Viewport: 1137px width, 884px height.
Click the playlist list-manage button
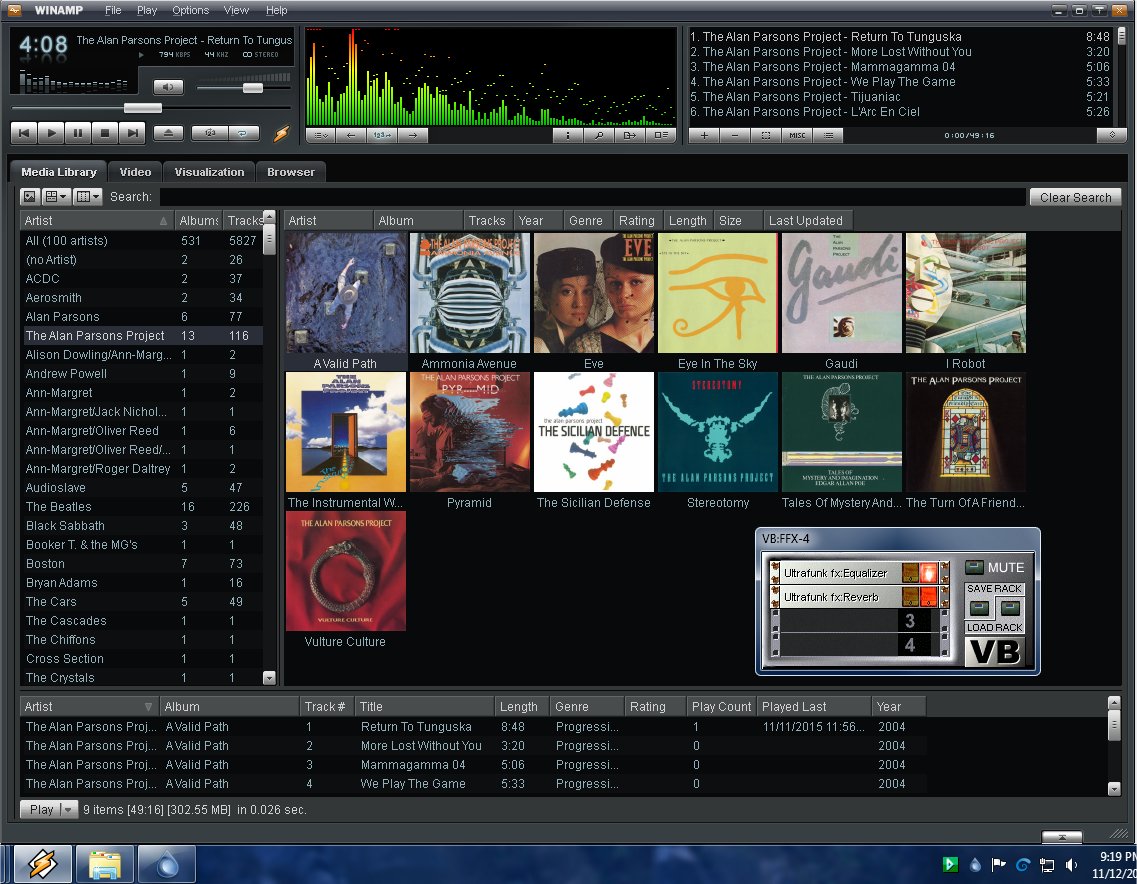[828, 135]
